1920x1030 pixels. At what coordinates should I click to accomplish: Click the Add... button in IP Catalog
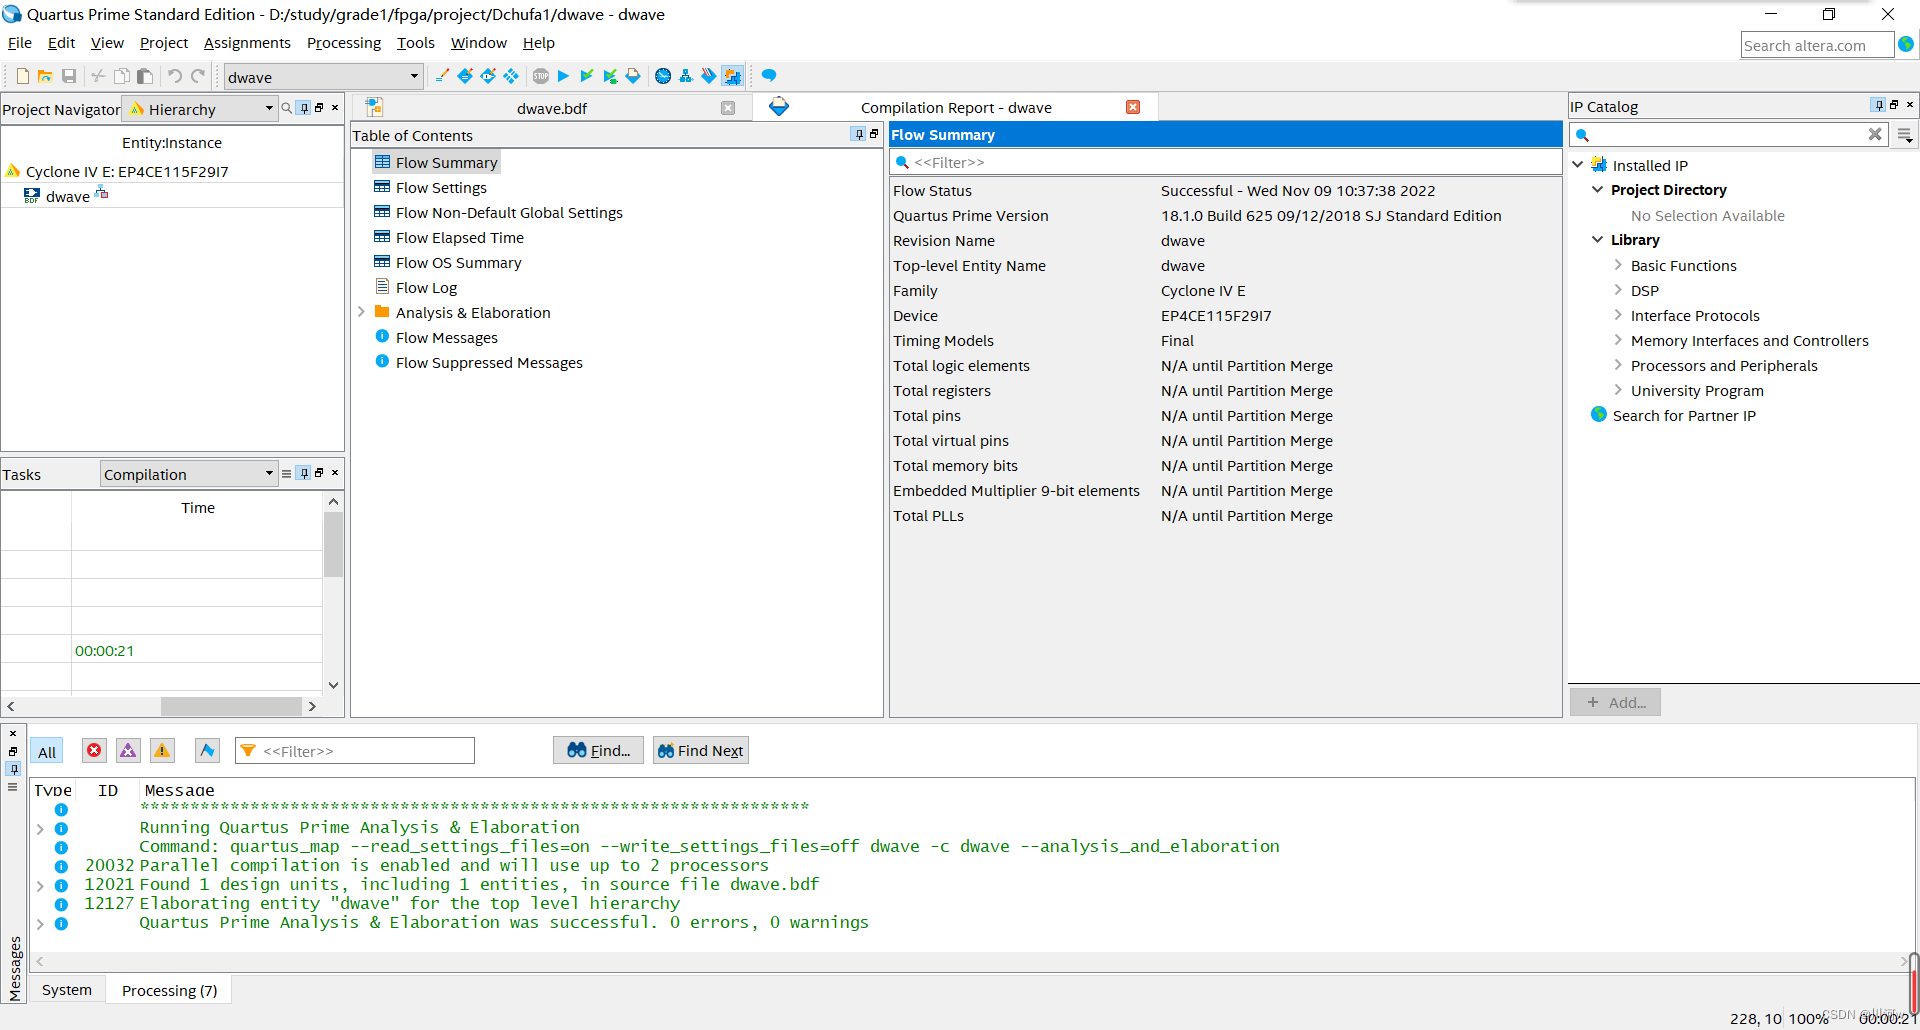(x=1615, y=702)
